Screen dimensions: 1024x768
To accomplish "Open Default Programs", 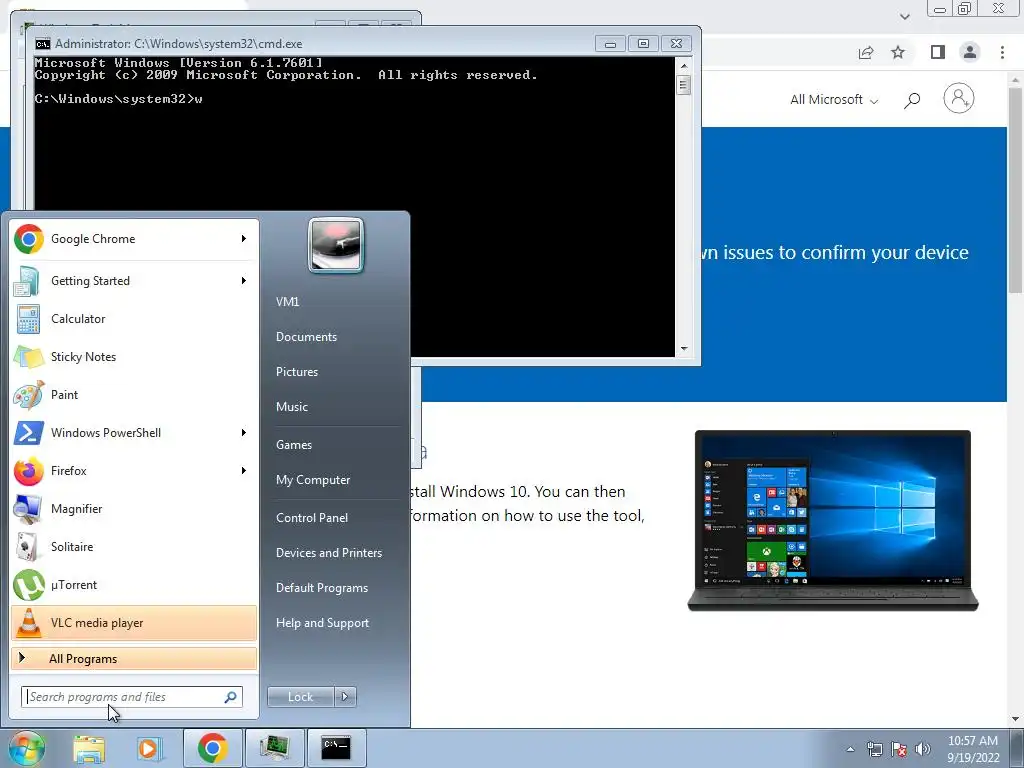I will 322,588.
